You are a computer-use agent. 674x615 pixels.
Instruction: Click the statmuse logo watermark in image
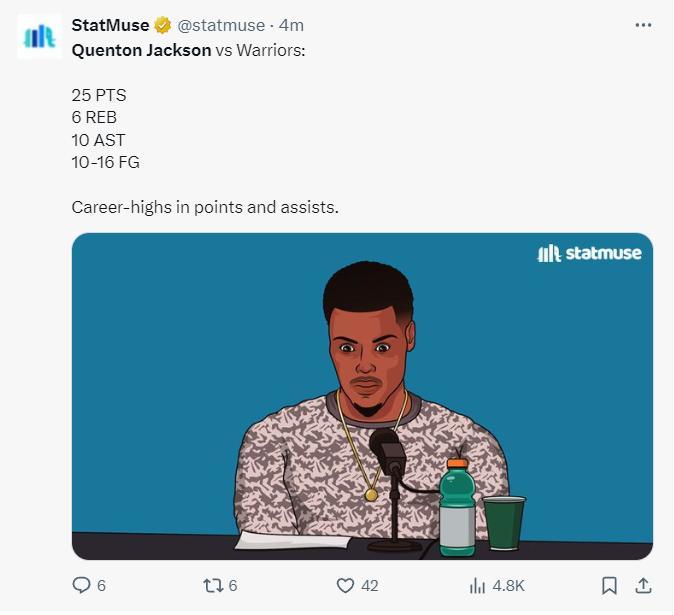pyautogui.click(x=589, y=253)
